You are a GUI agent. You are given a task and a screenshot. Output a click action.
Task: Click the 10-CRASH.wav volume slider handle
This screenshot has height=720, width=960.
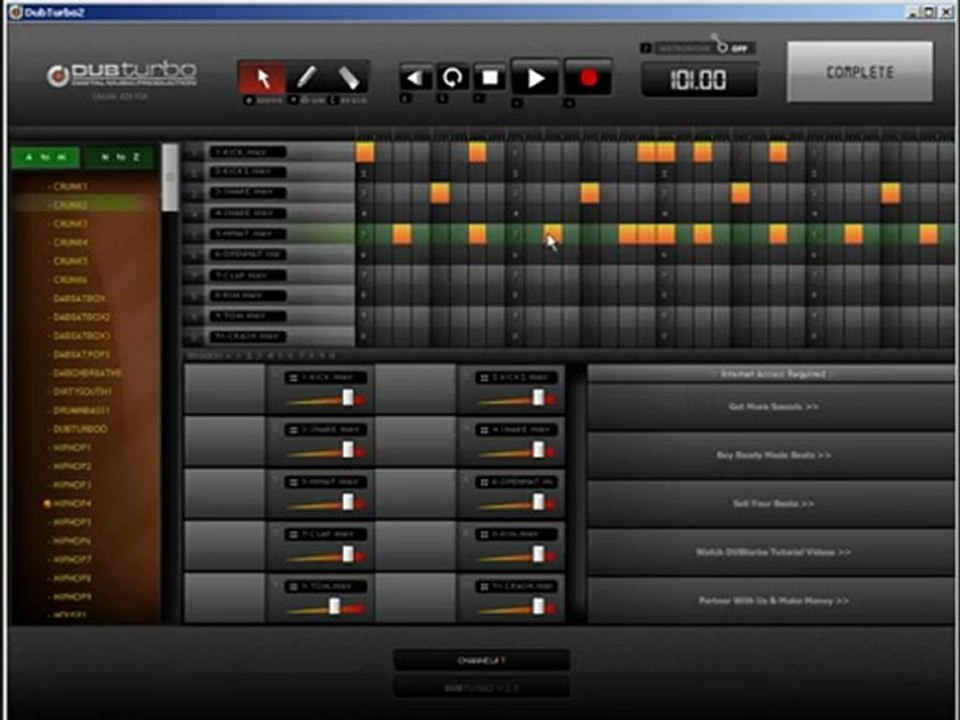(538, 606)
